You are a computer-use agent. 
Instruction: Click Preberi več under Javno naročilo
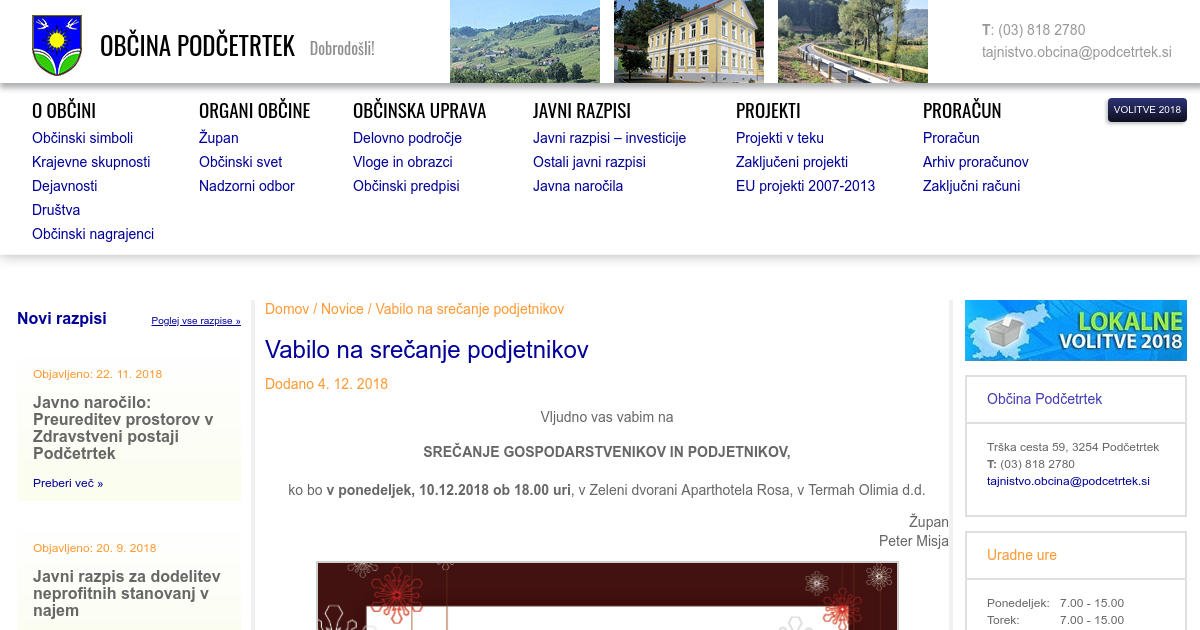tap(68, 483)
